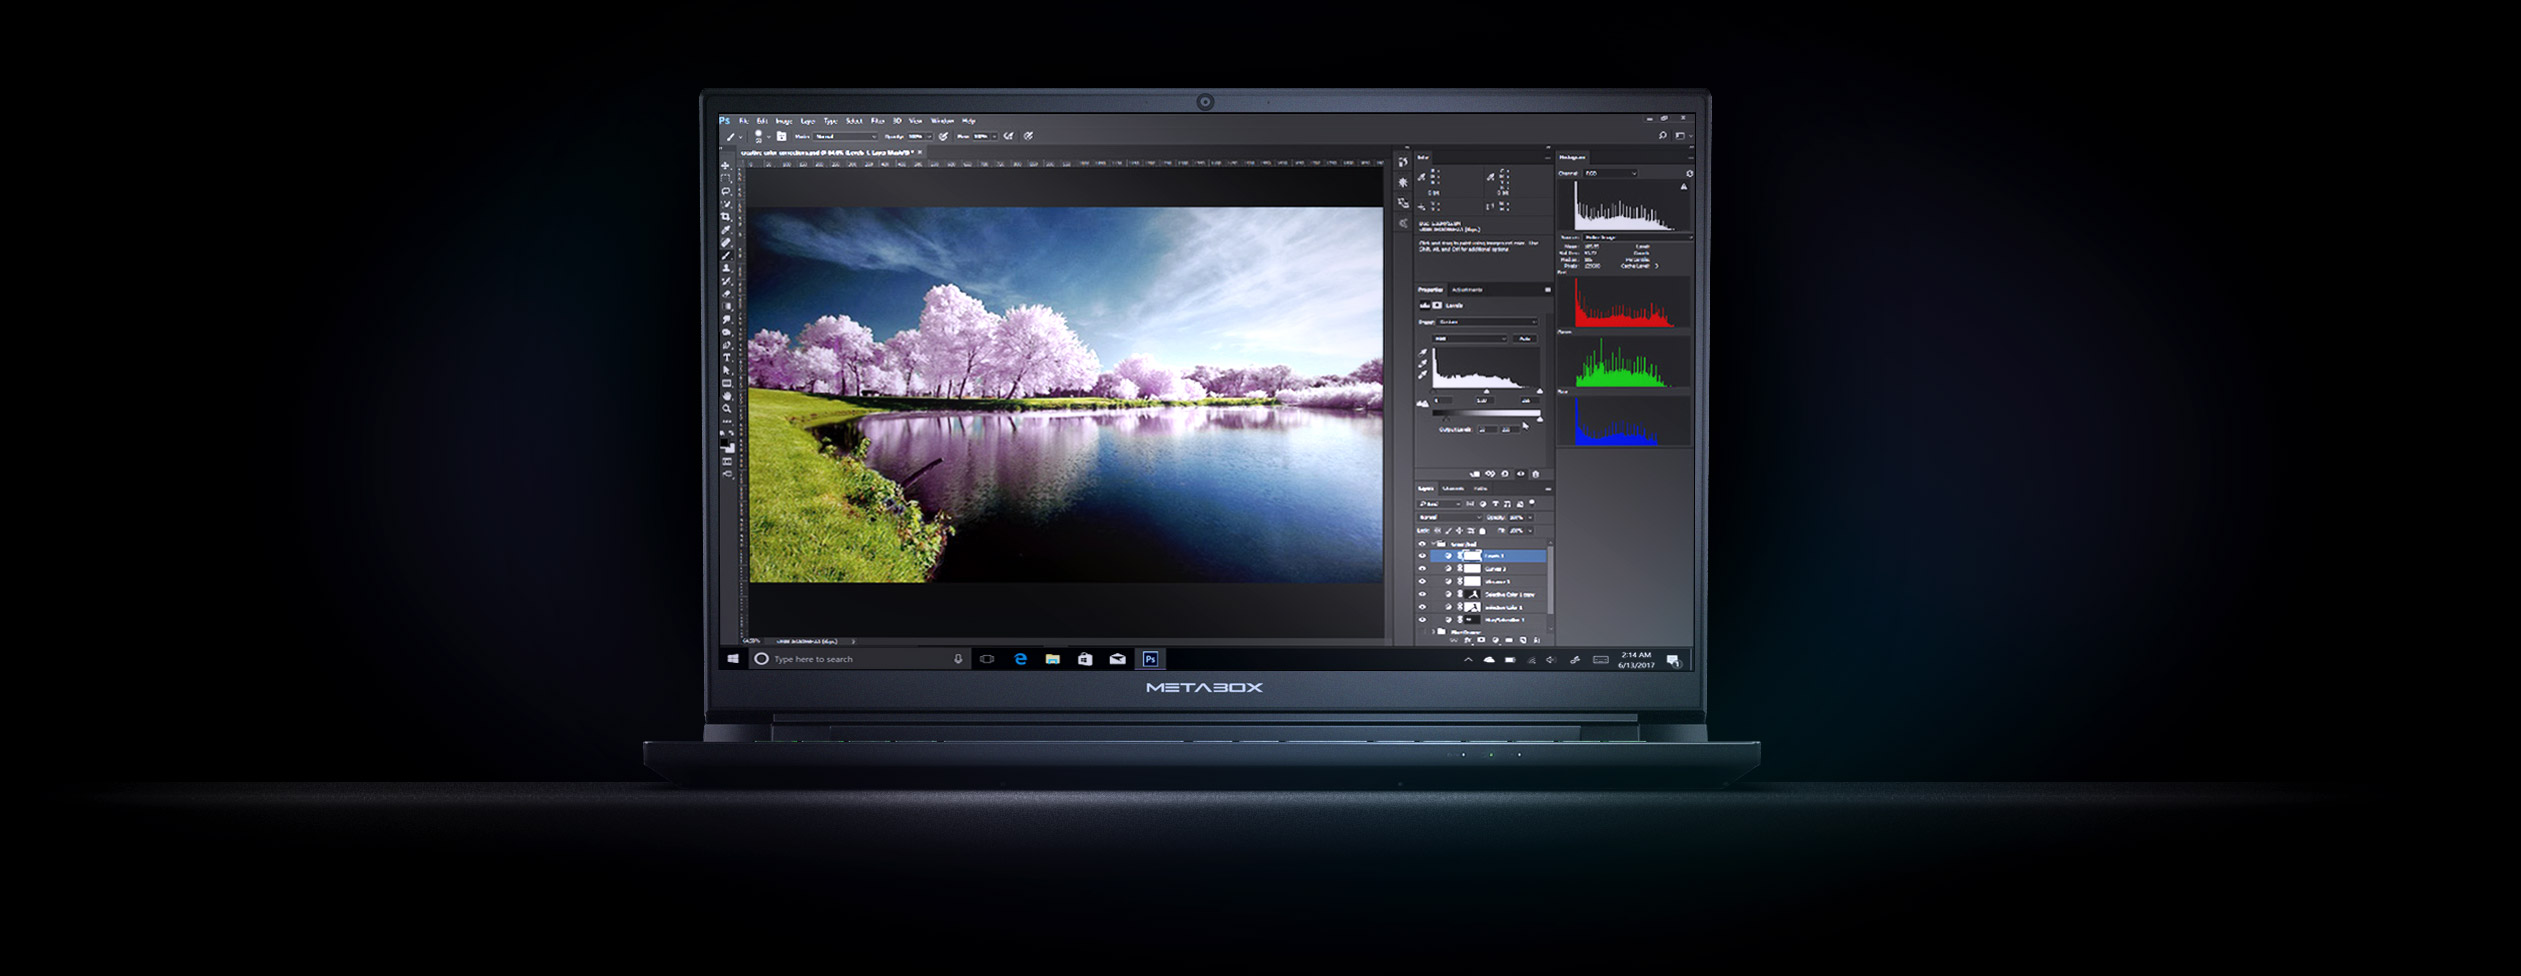Open the layer blend mode dropdown
Viewport: 2521px width, 976px height.
(1450, 517)
